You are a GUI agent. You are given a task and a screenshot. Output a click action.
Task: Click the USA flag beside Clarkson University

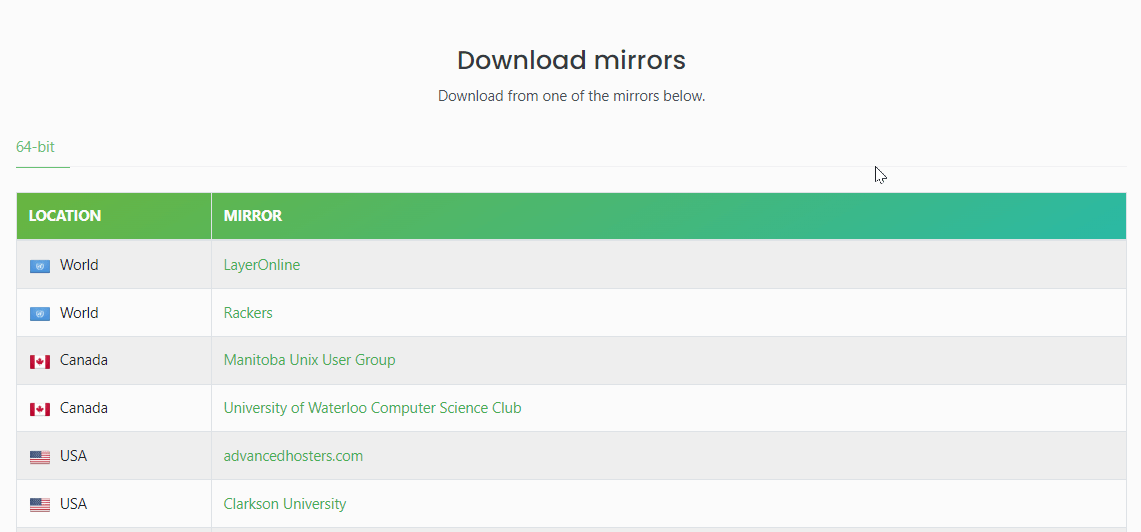point(40,505)
